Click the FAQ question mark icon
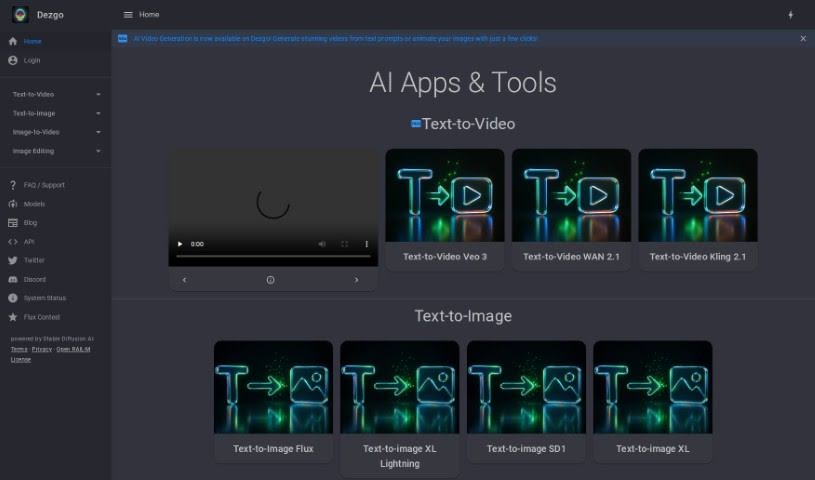815x480 pixels. pyautogui.click(x=13, y=185)
